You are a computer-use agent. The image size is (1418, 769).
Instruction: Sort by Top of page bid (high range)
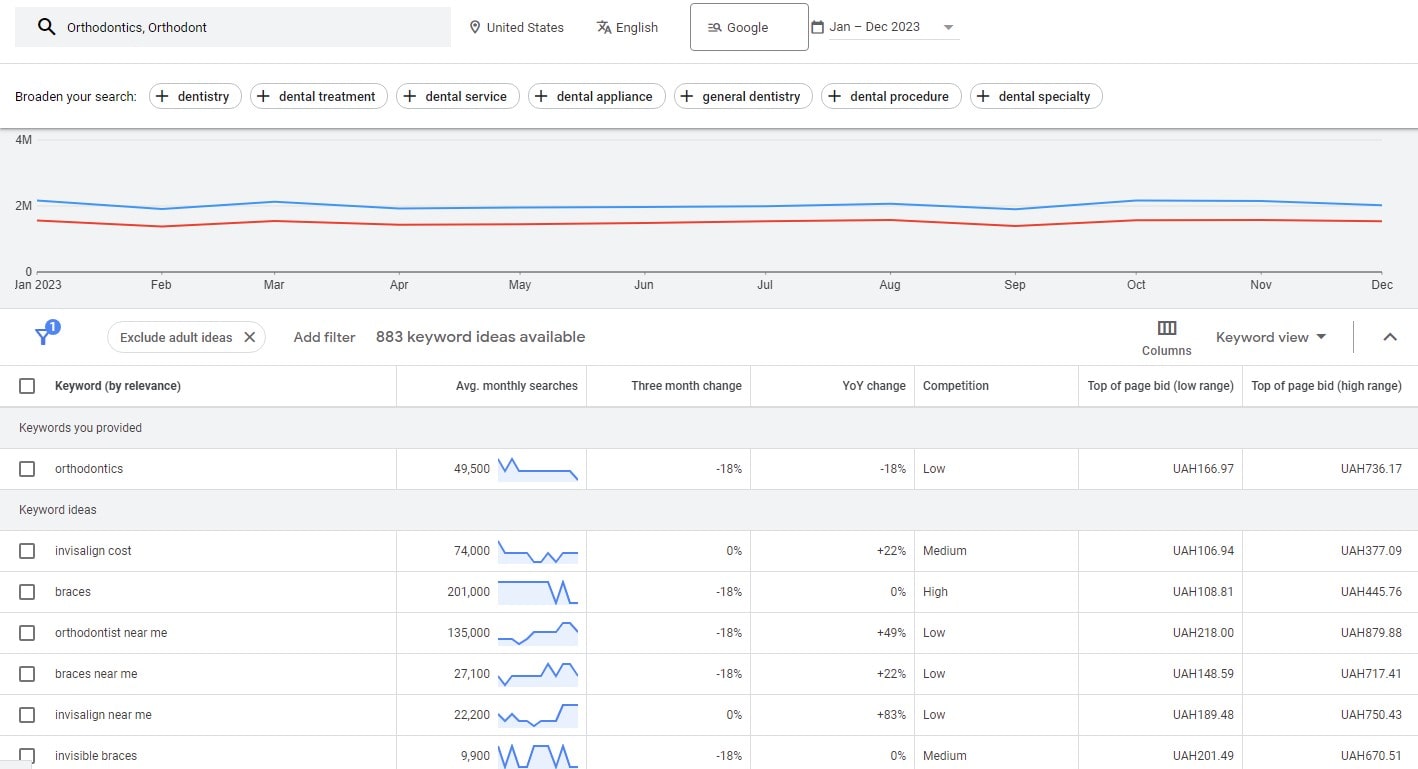click(x=1327, y=386)
